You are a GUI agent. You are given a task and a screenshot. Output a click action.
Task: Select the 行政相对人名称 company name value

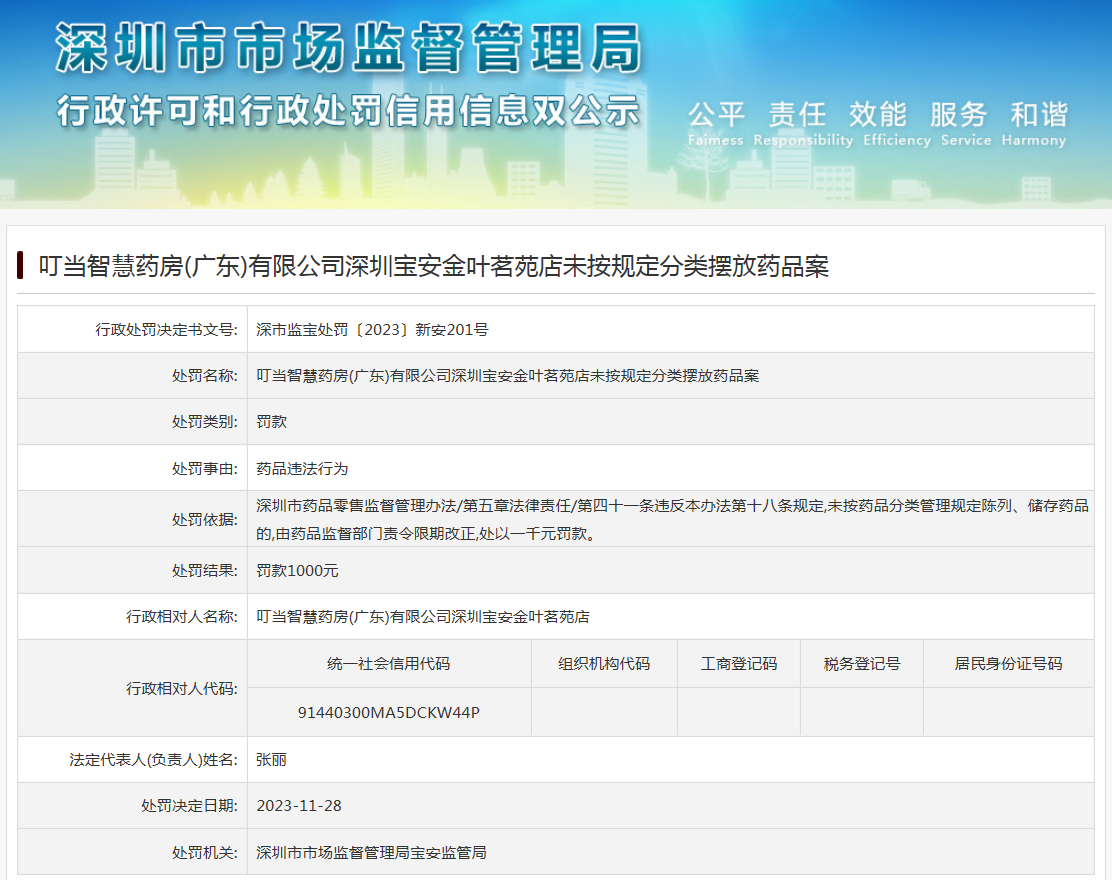point(423,617)
